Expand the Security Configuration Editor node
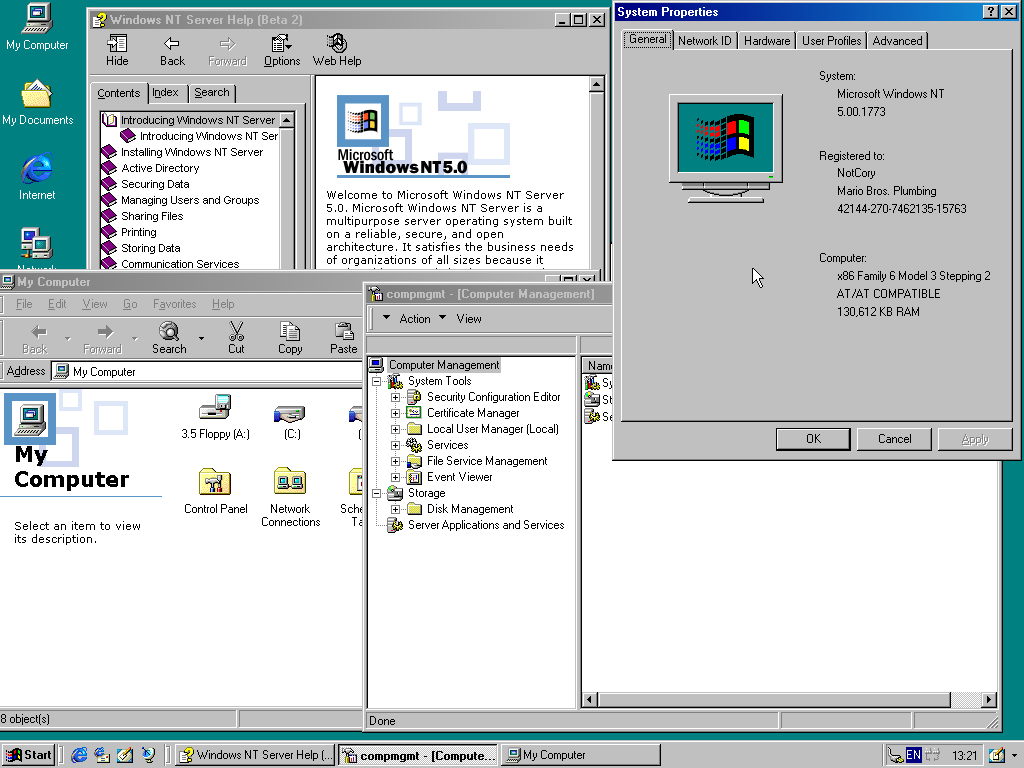1024x768 pixels. coord(396,397)
